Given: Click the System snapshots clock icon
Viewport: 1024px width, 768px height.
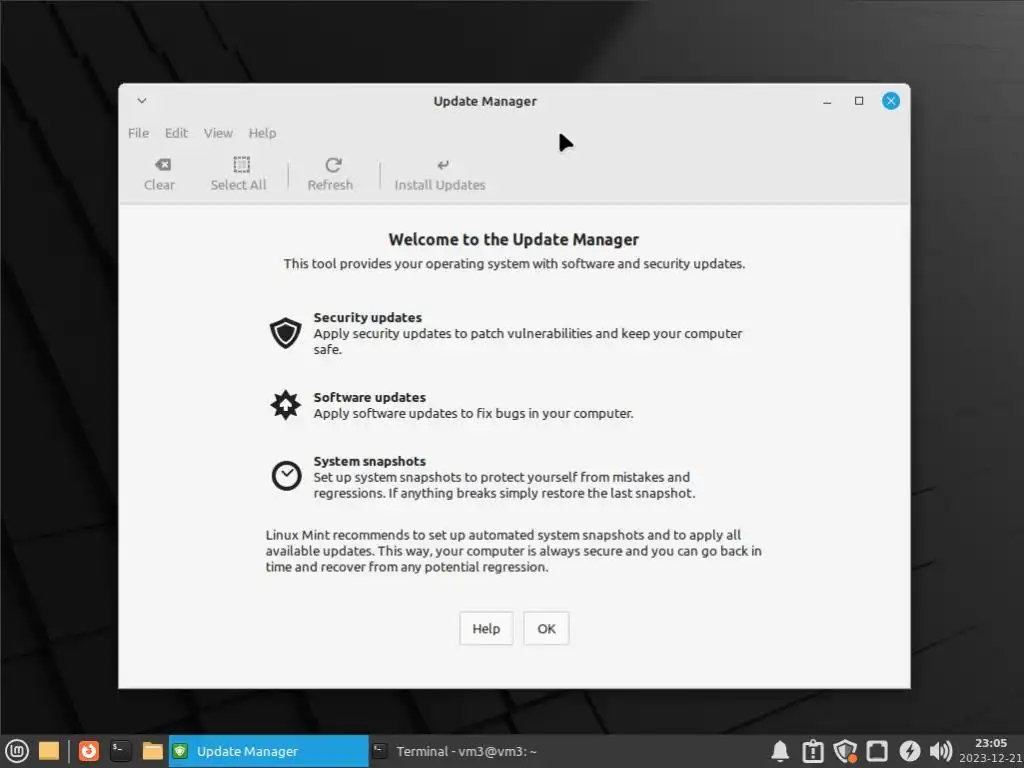Looking at the screenshot, I should (286, 475).
